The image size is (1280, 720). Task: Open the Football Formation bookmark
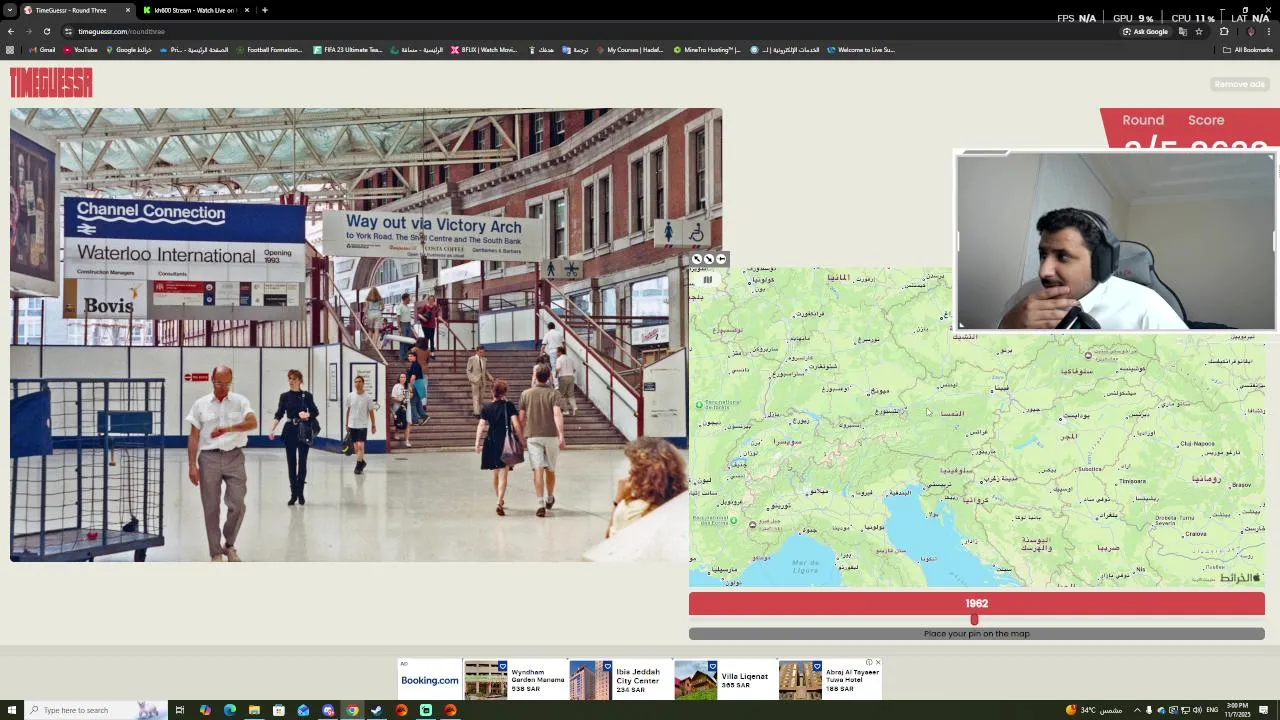(x=269, y=49)
